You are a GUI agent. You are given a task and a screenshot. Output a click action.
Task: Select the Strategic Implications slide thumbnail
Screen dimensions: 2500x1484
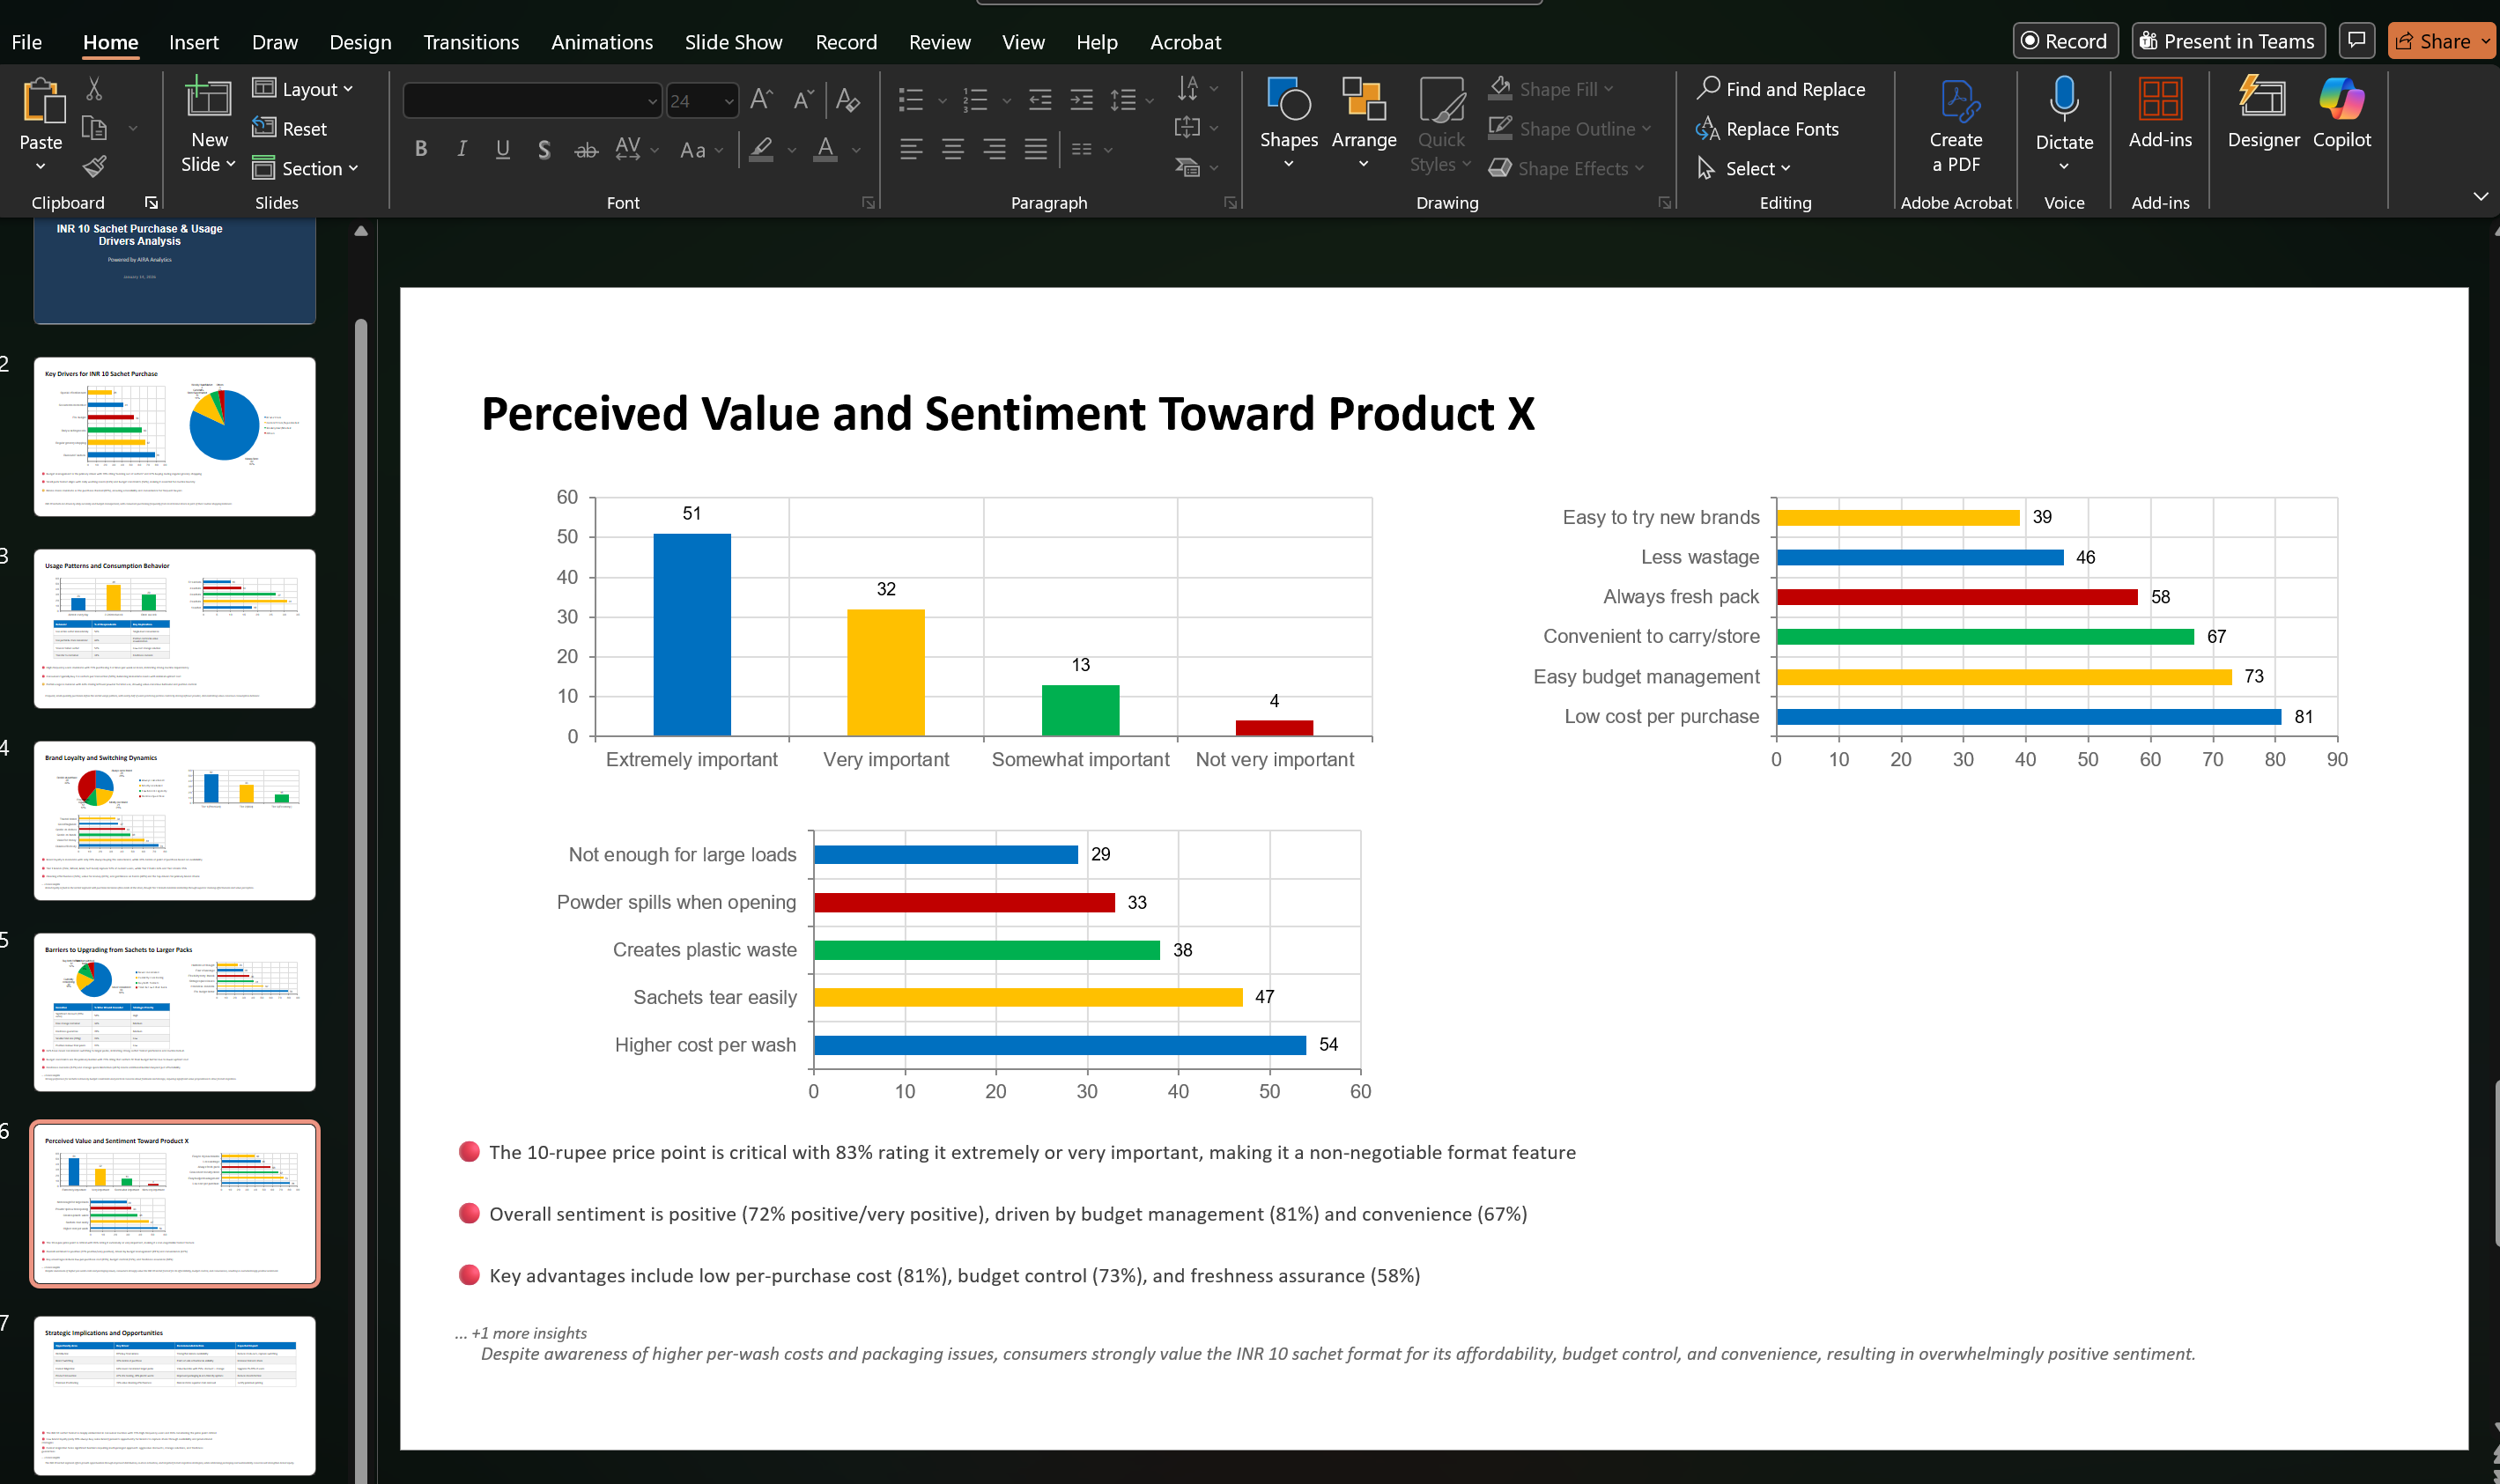coord(175,1394)
